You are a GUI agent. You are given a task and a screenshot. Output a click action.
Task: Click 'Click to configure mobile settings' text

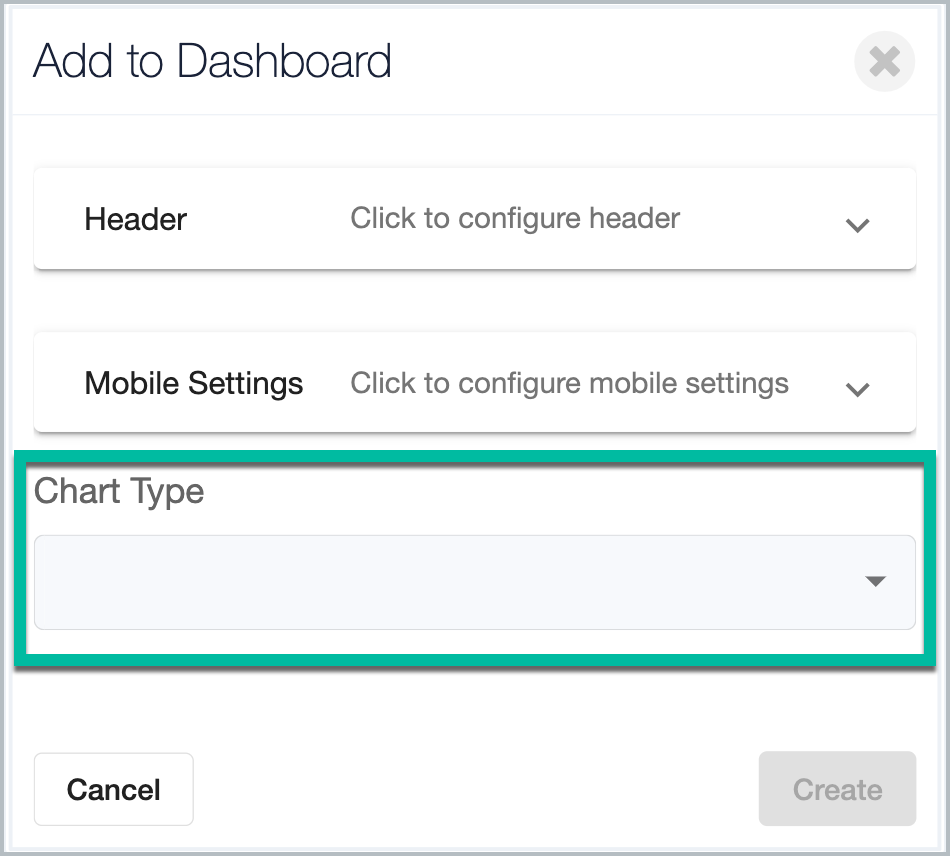(570, 383)
